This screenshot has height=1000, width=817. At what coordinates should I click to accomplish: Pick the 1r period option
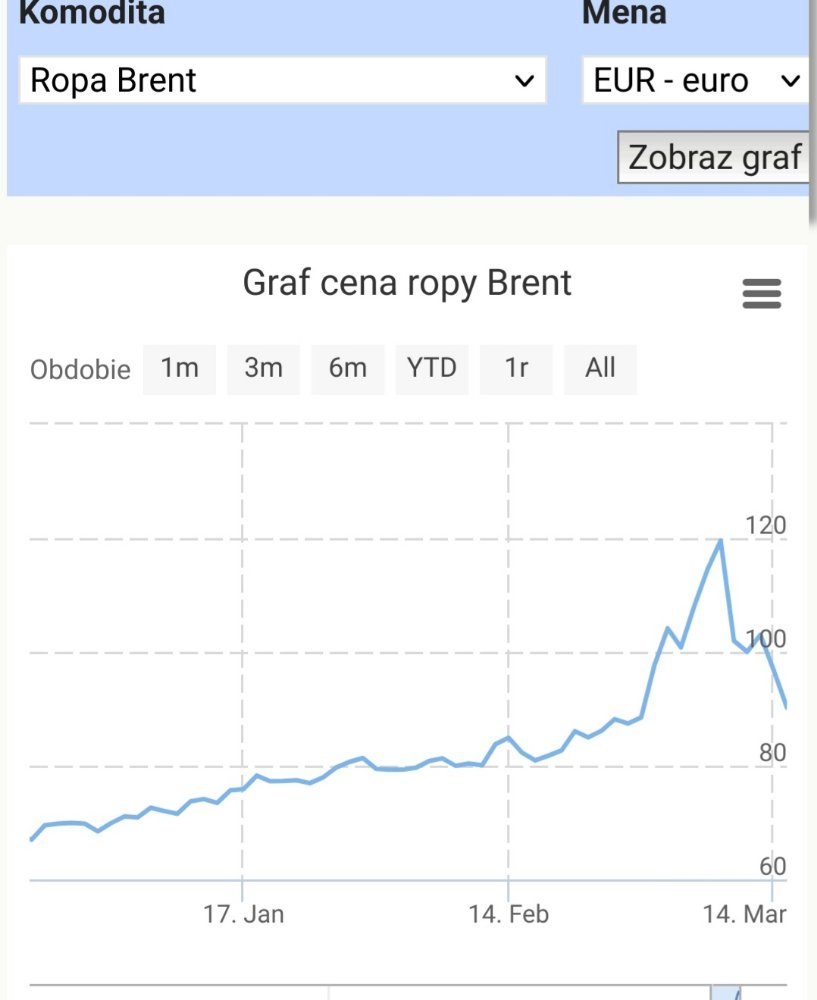click(516, 368)
